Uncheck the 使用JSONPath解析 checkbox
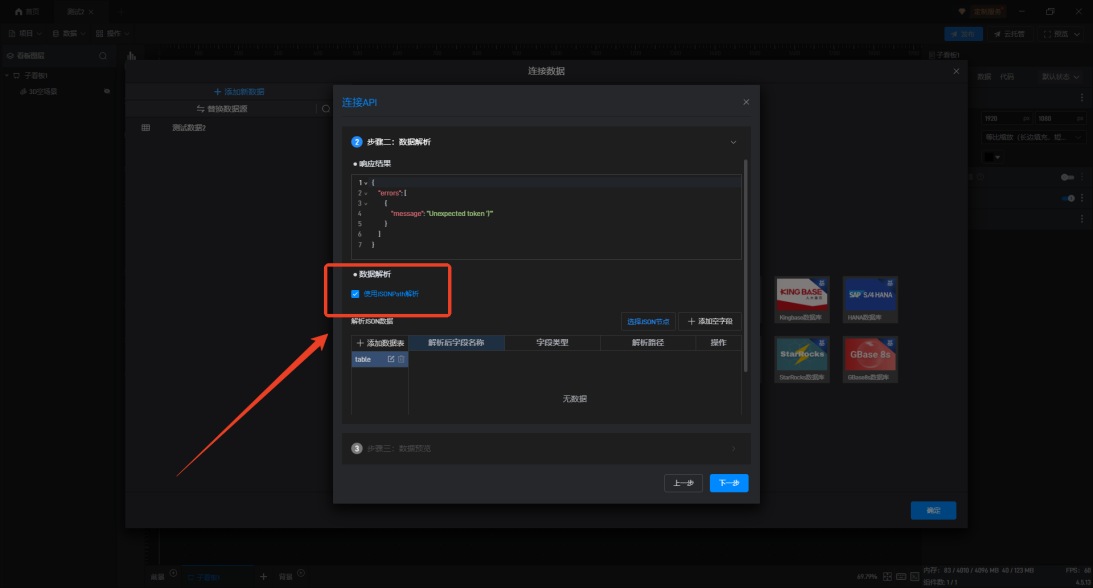Image resolution: width=1093 pixels, height=588 pixels. [355, 294]
